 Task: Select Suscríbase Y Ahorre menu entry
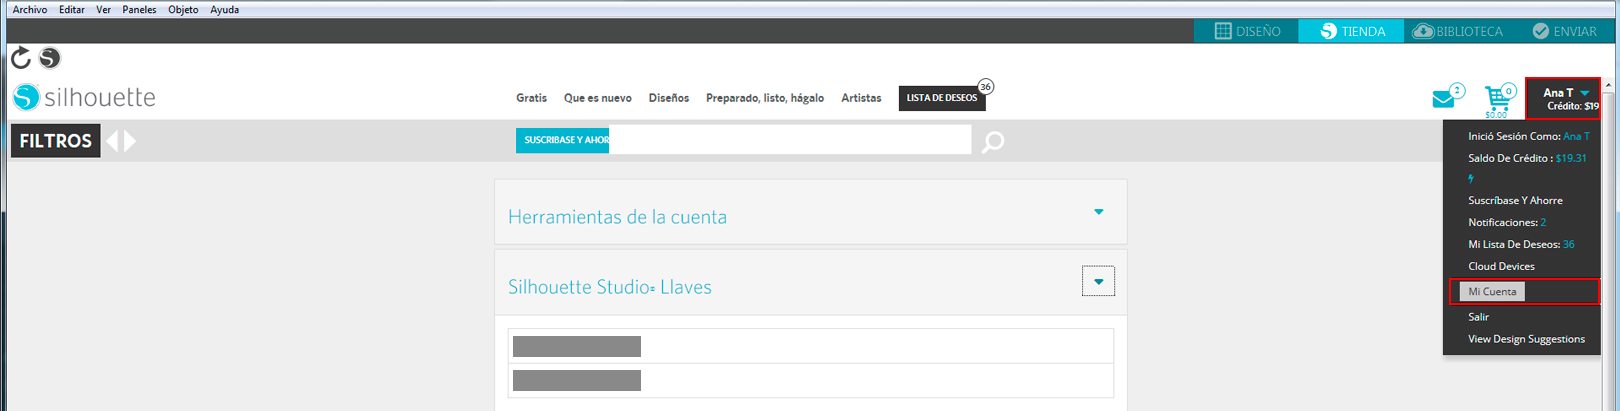(x=1515, y=200)
